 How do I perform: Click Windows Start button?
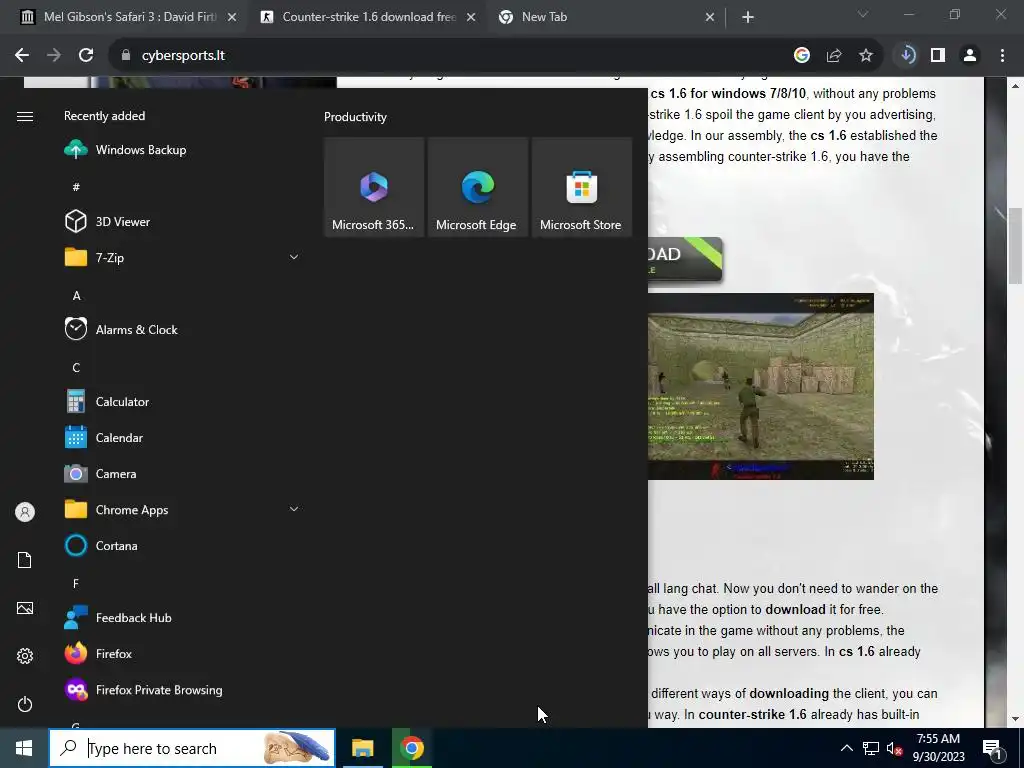click(x=24, y=748)
